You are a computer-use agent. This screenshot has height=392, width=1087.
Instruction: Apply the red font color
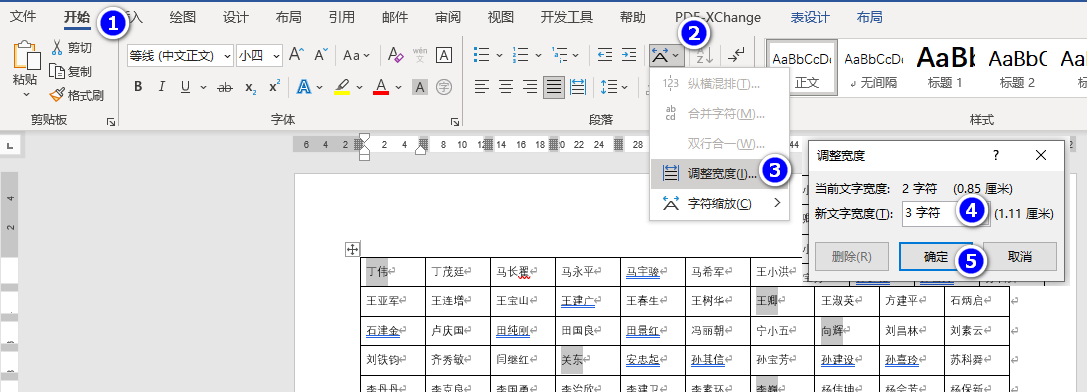pyautogui.click(x=381, y=87)
